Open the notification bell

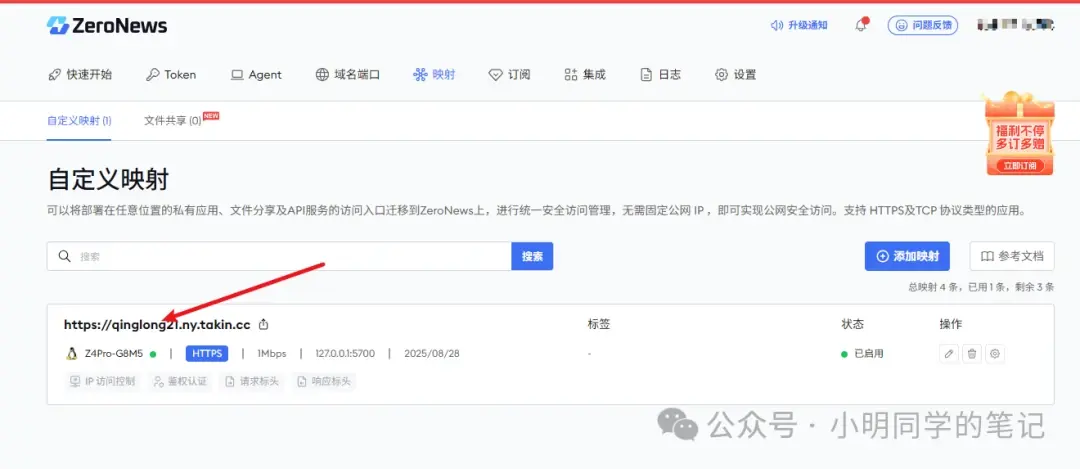point(861,25)
